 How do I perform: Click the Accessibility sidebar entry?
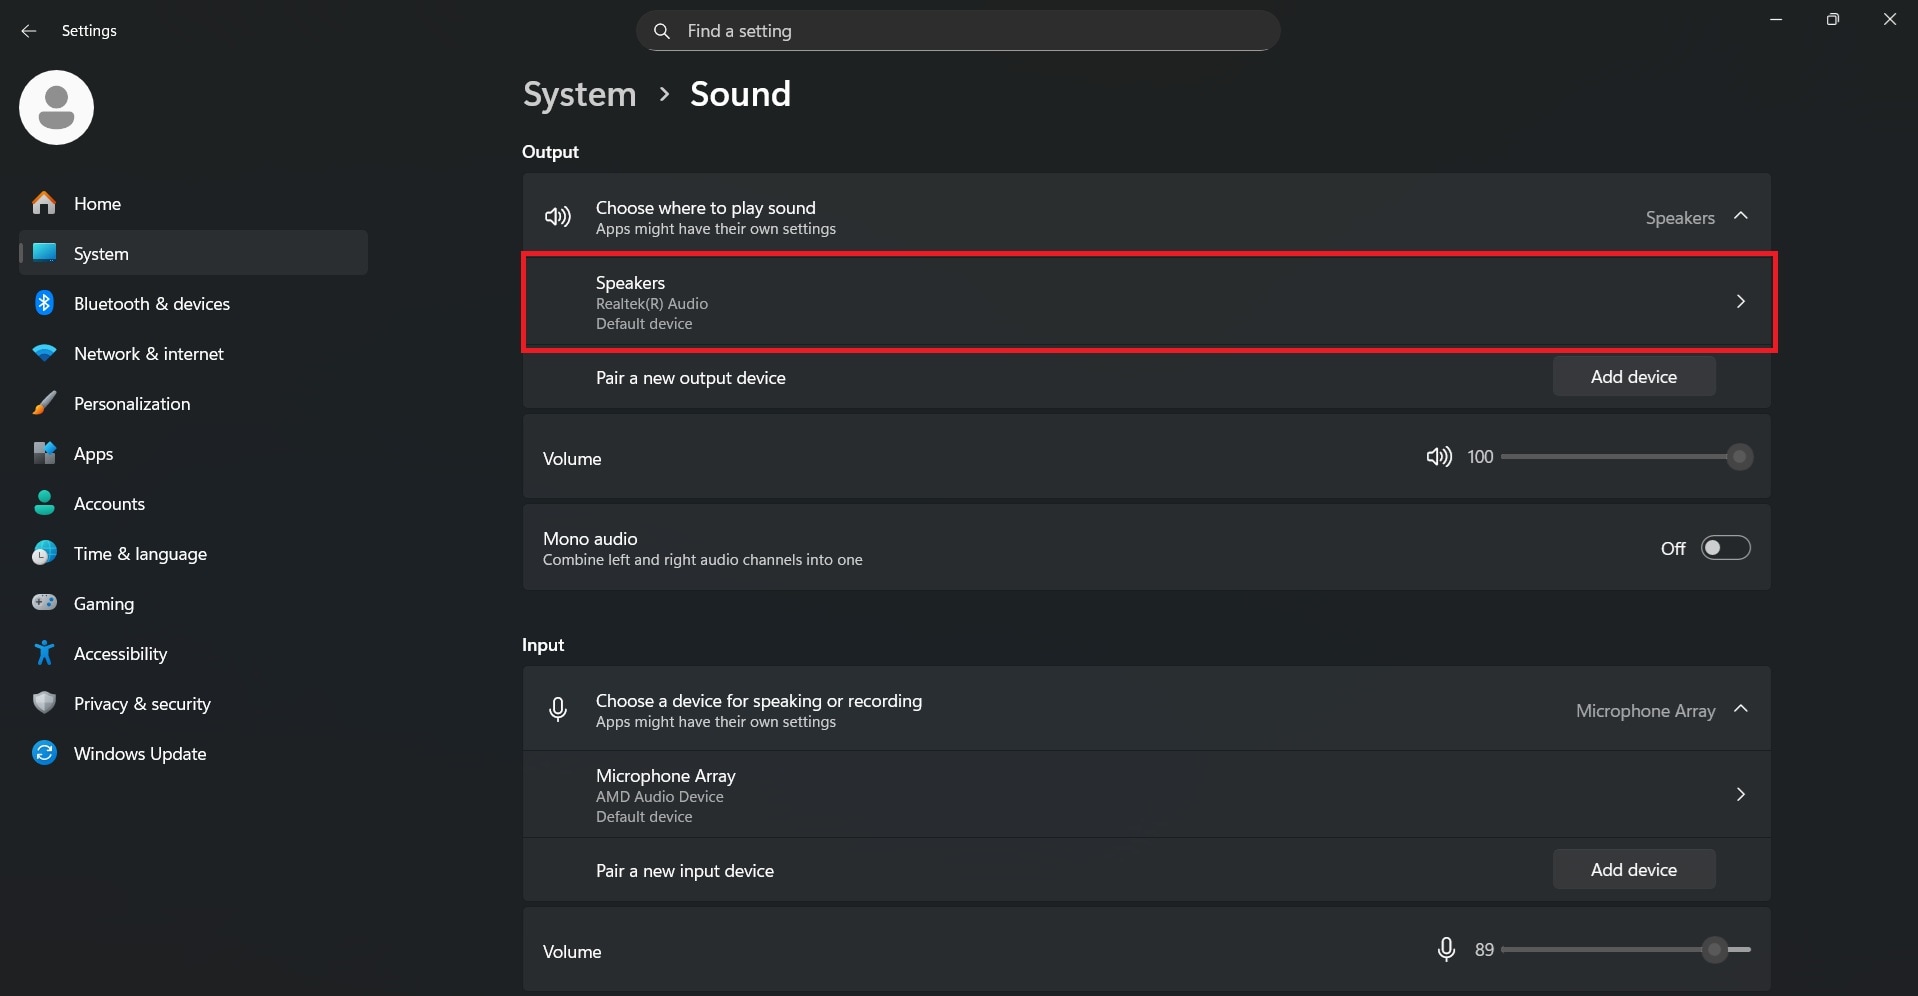[x=121, y=653]
